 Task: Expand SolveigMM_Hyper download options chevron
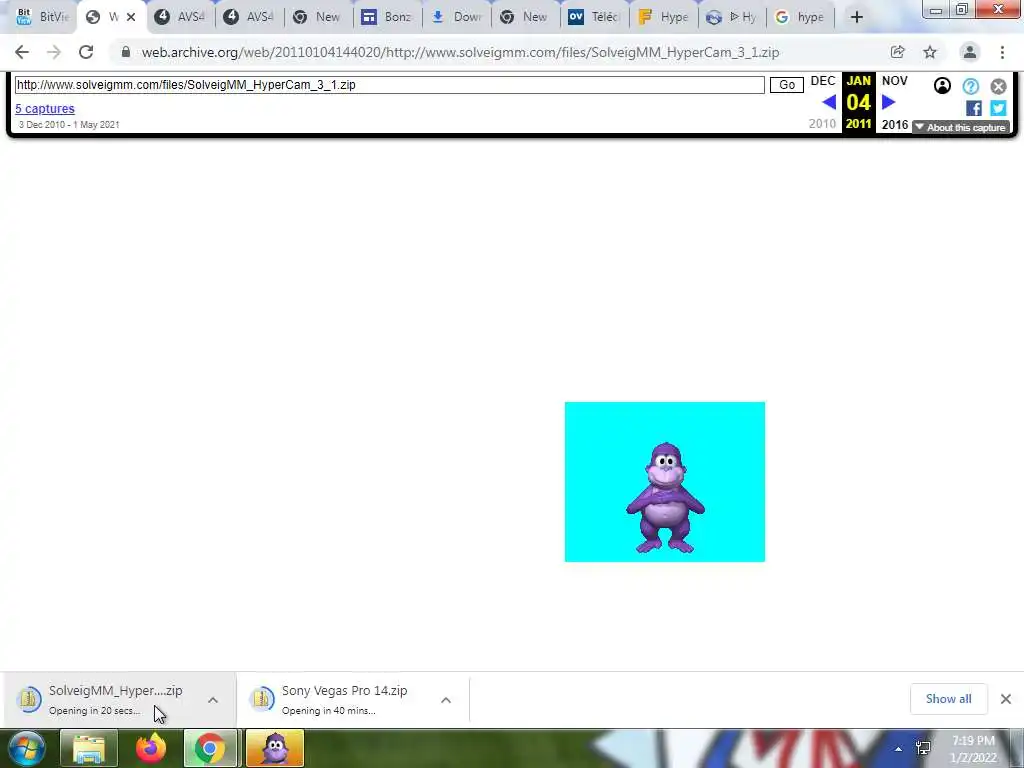click(x=213, y=699)
